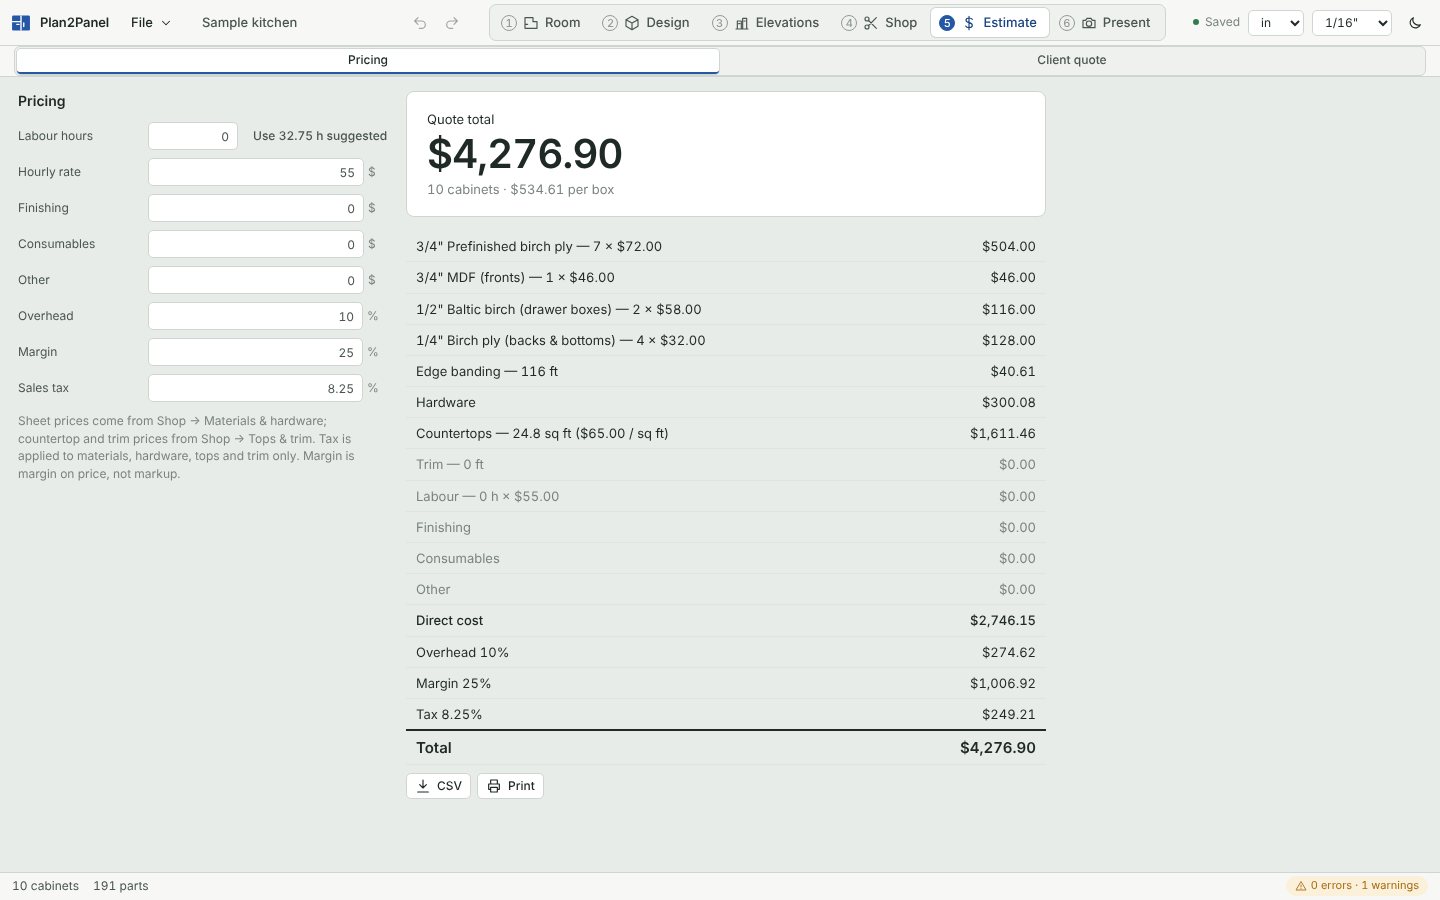Click the Sales tax input field
Viewport: 1440px width, 900px height.
coord(255,388)
